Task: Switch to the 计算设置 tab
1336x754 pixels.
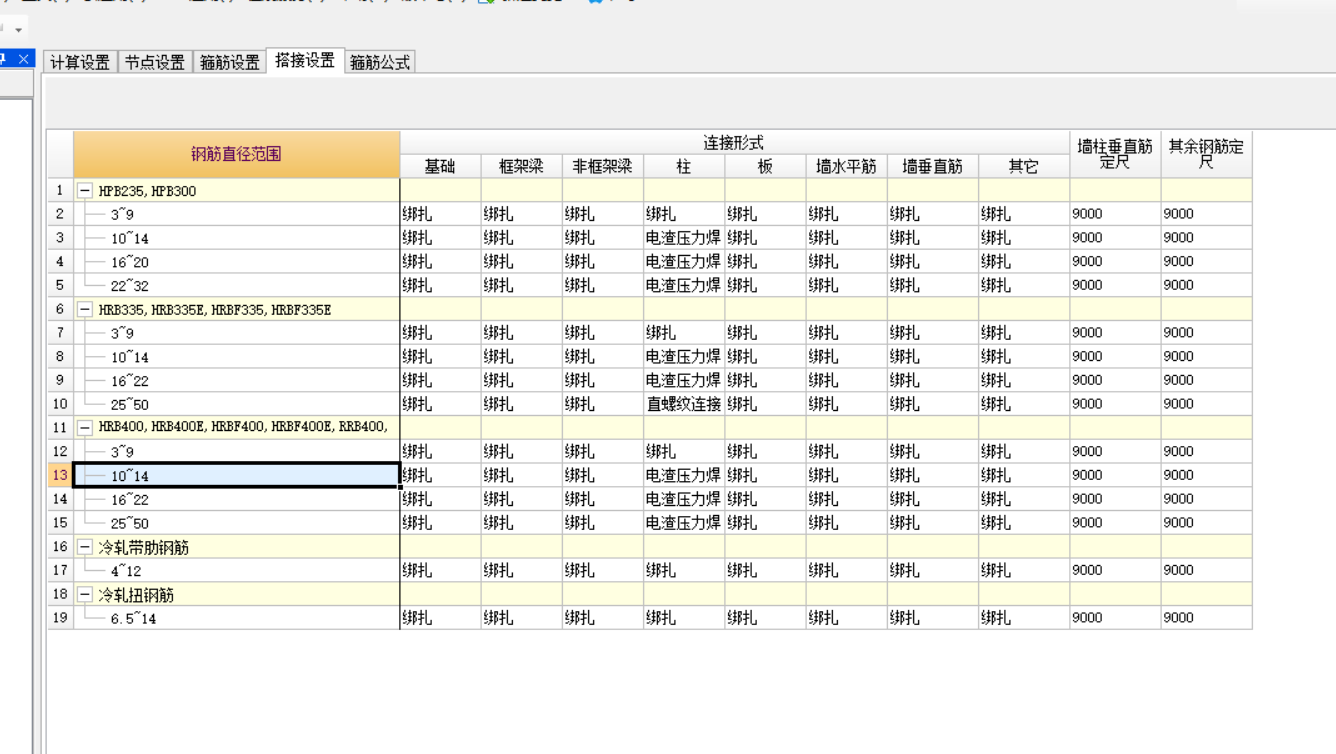Action: 80,62
